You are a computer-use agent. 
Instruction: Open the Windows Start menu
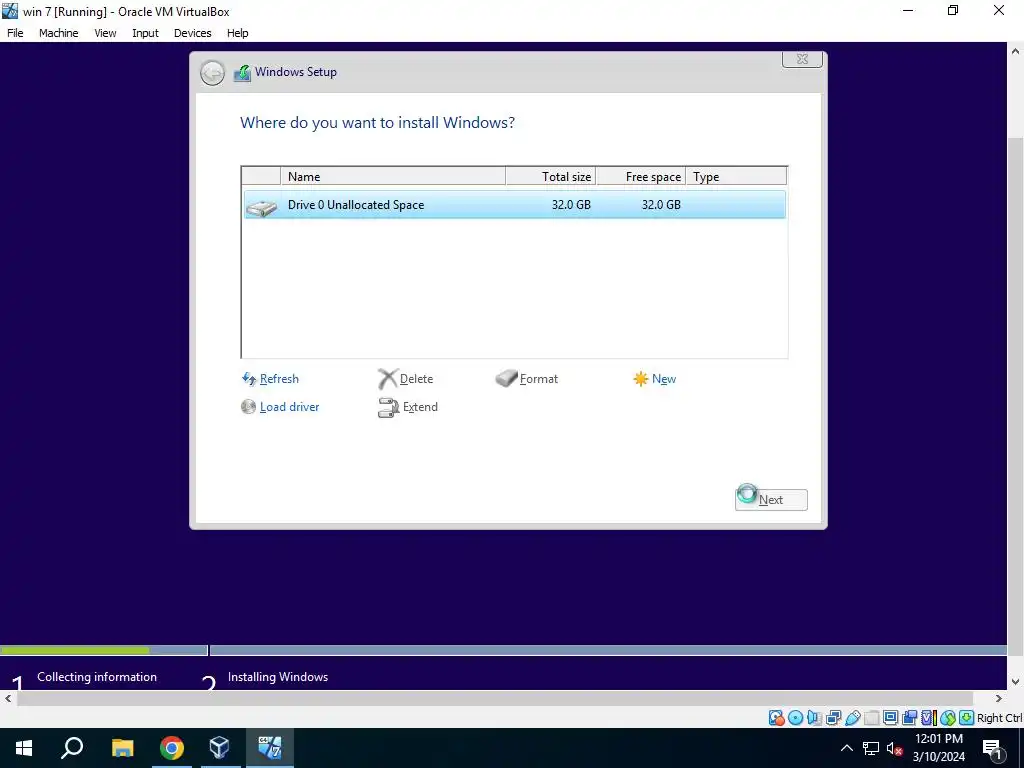(24, 748)
